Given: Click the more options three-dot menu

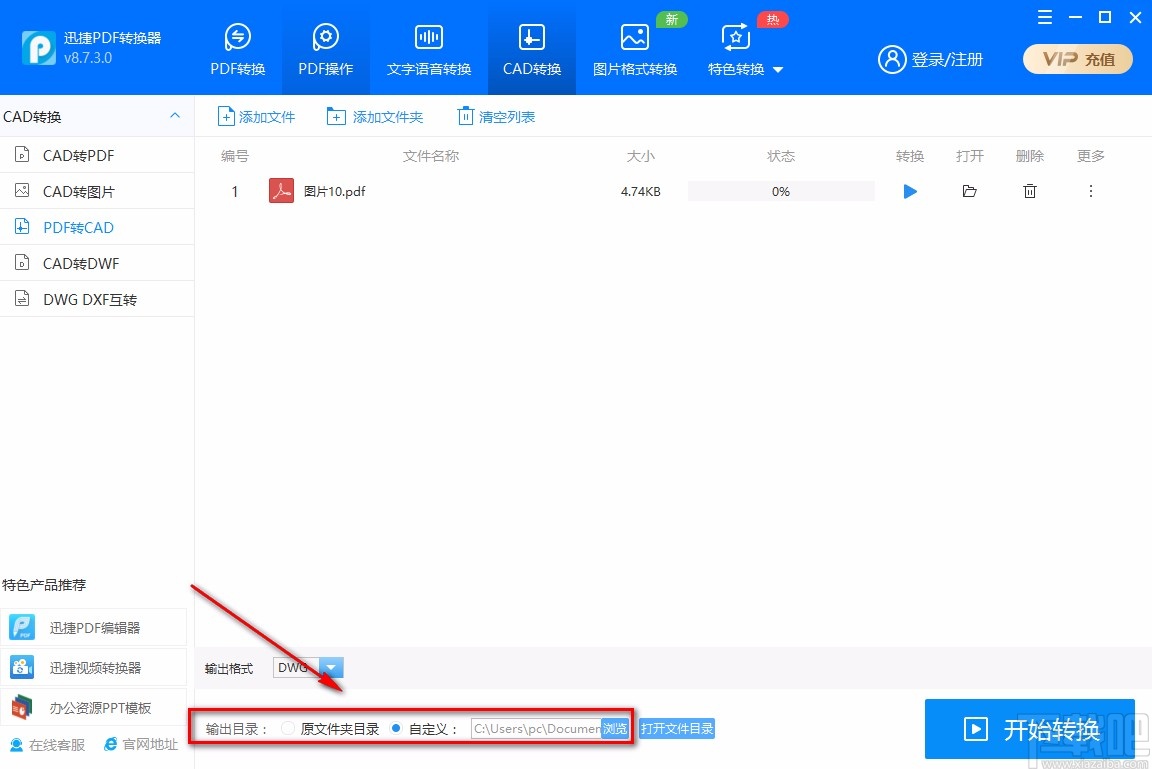Looking at the screenshot, I should 1091,191.
